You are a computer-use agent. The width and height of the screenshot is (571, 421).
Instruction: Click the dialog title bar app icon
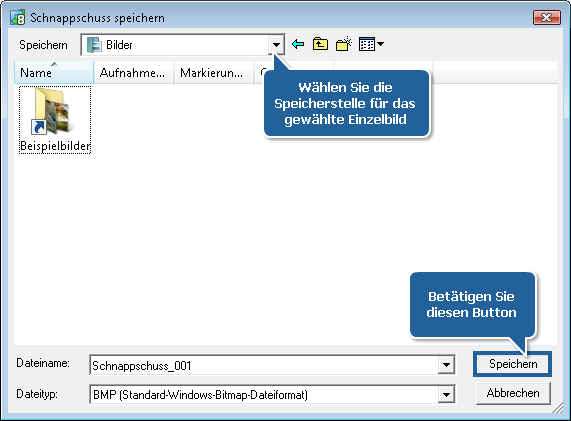[x=17, y=17]
